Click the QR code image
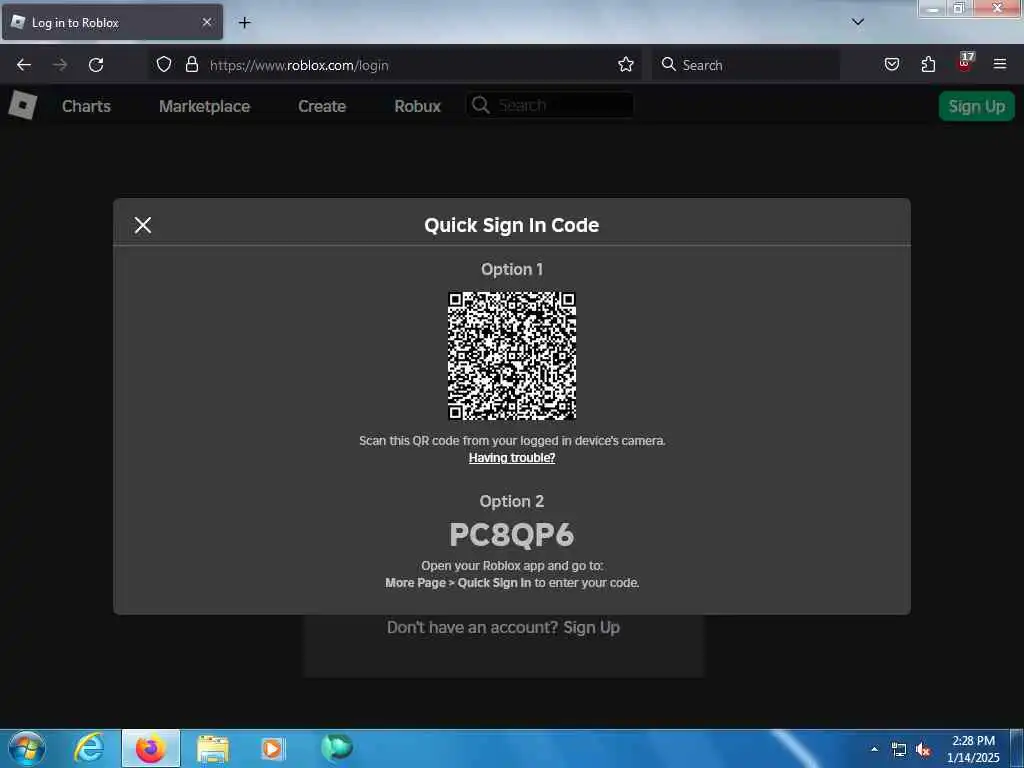Viewport: 1024px width, 768px height. 512,356
